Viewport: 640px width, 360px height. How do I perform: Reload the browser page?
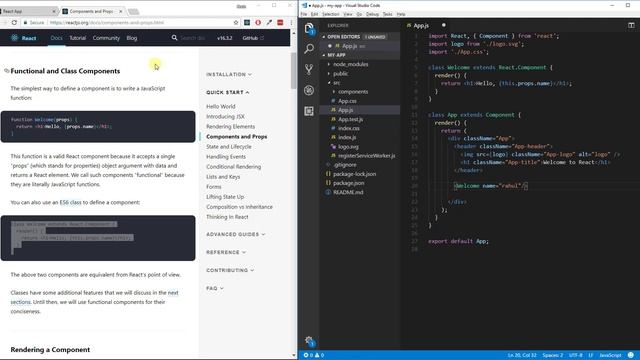pyautogui.click(x=14, y=22)
